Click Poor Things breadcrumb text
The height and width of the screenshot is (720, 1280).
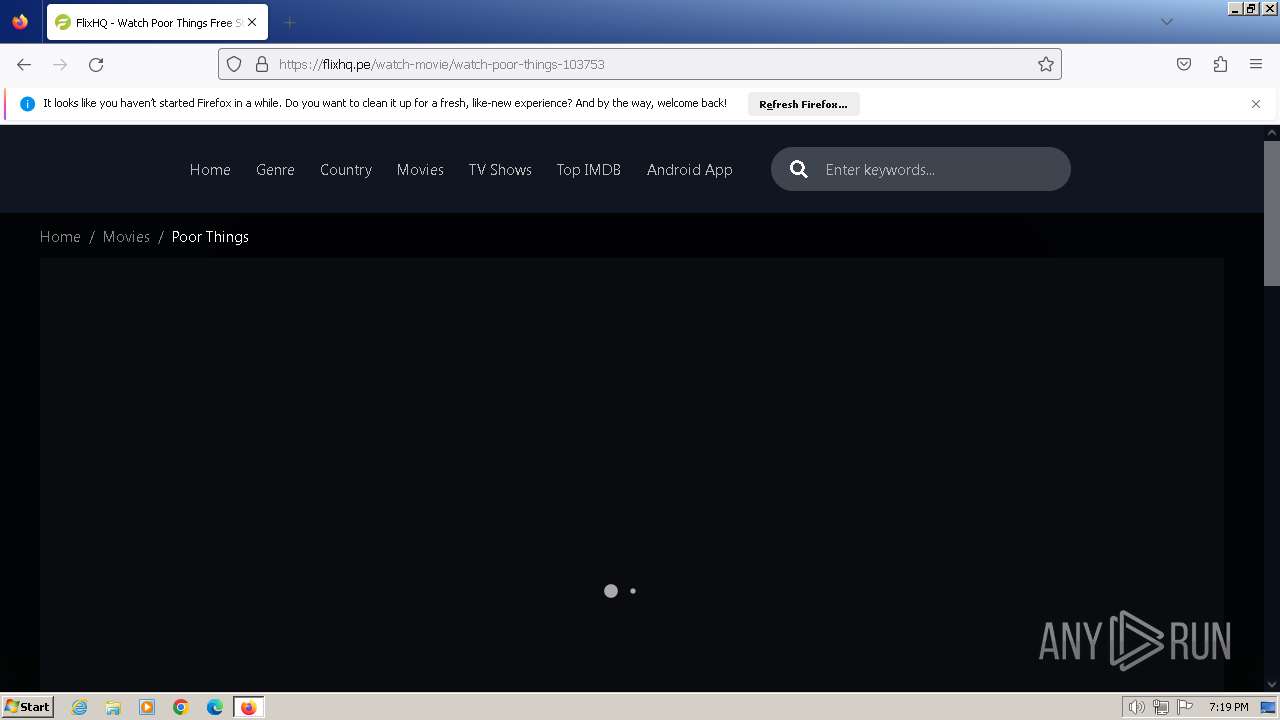(210, 237)
